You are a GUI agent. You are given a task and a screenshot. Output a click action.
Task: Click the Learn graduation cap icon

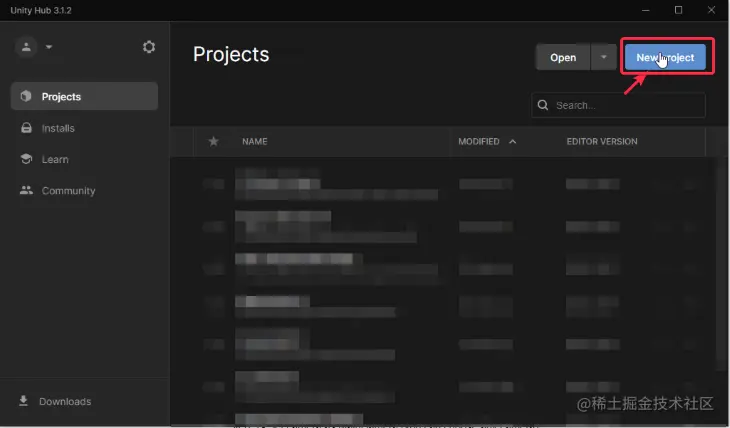point(27,159)
